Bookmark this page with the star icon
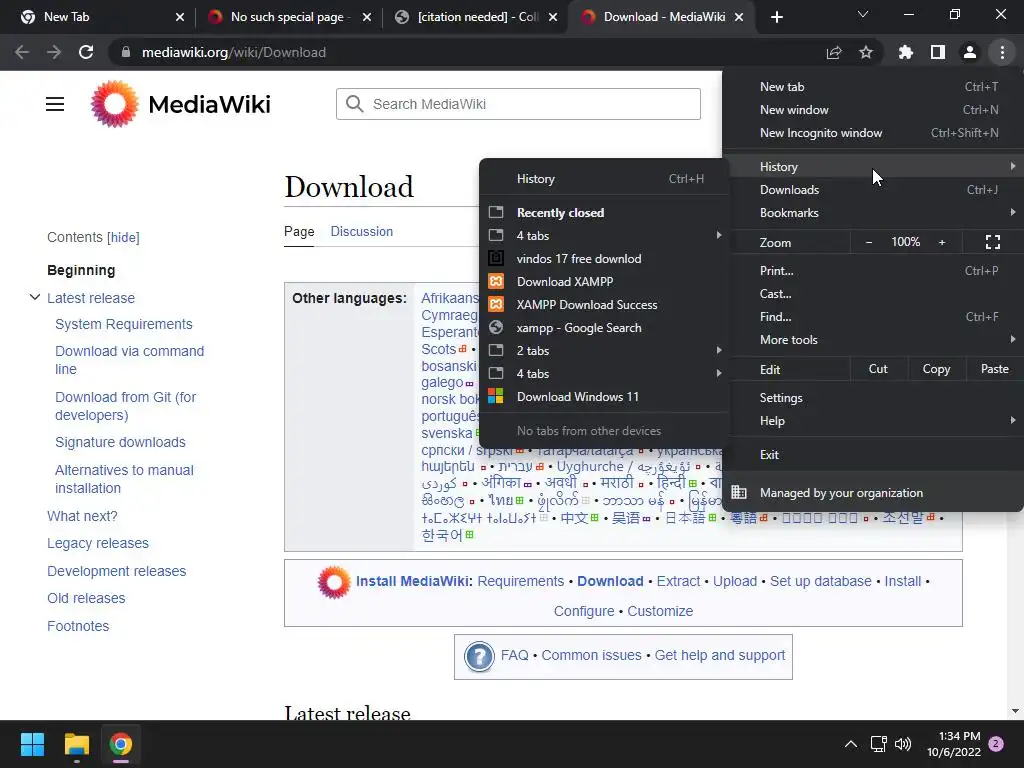The height and width of the screenshot is (768, 1024). [866, 52]
